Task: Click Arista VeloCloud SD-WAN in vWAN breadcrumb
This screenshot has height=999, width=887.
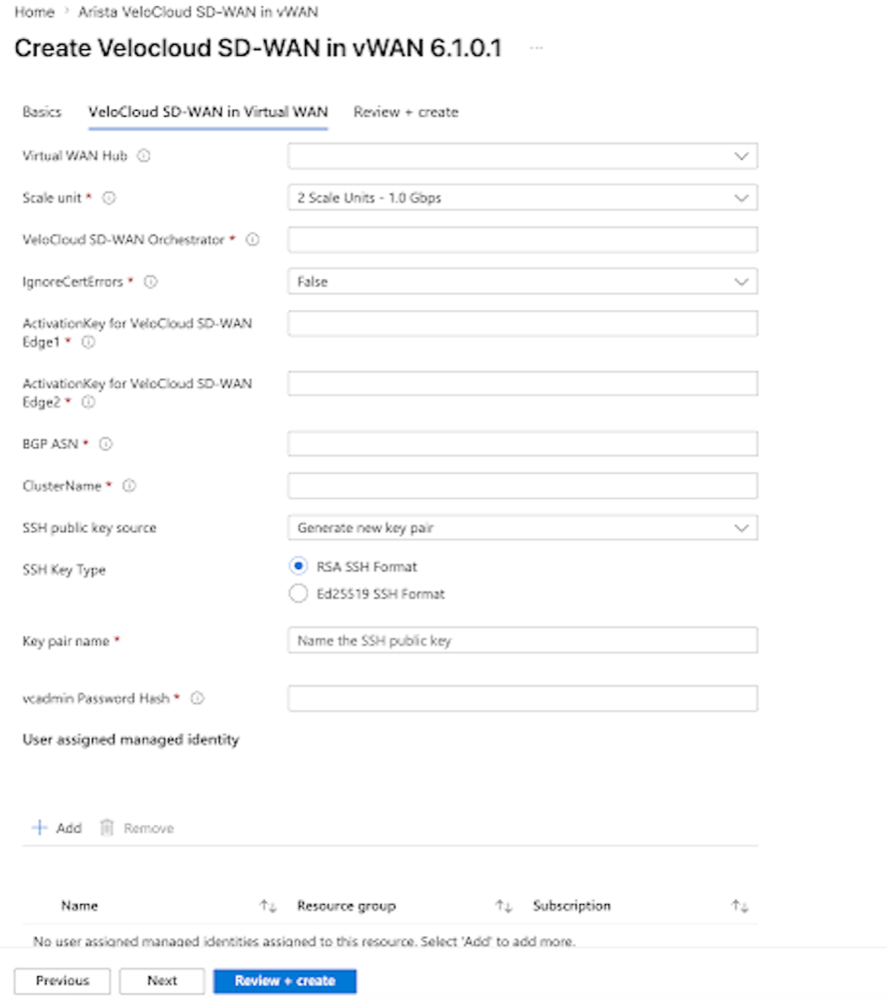Action: (x=198, y=11)
